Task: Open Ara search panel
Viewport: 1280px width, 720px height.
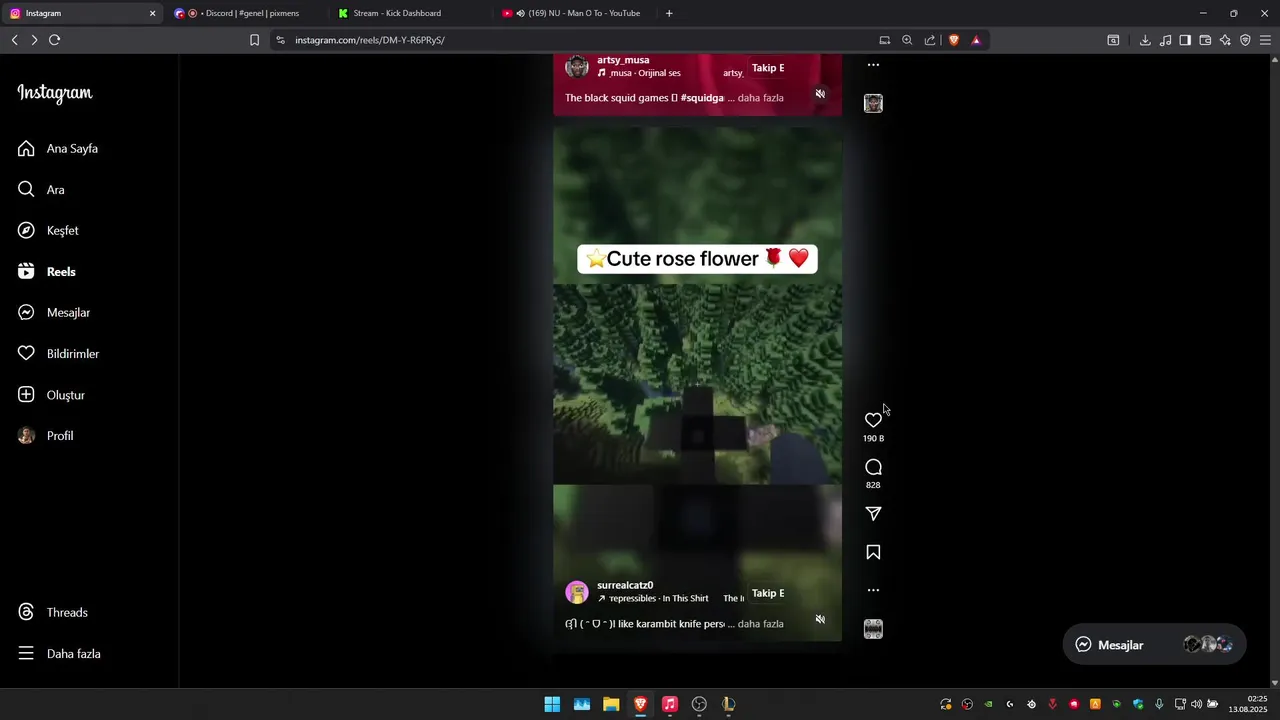Action: [41, 189]
